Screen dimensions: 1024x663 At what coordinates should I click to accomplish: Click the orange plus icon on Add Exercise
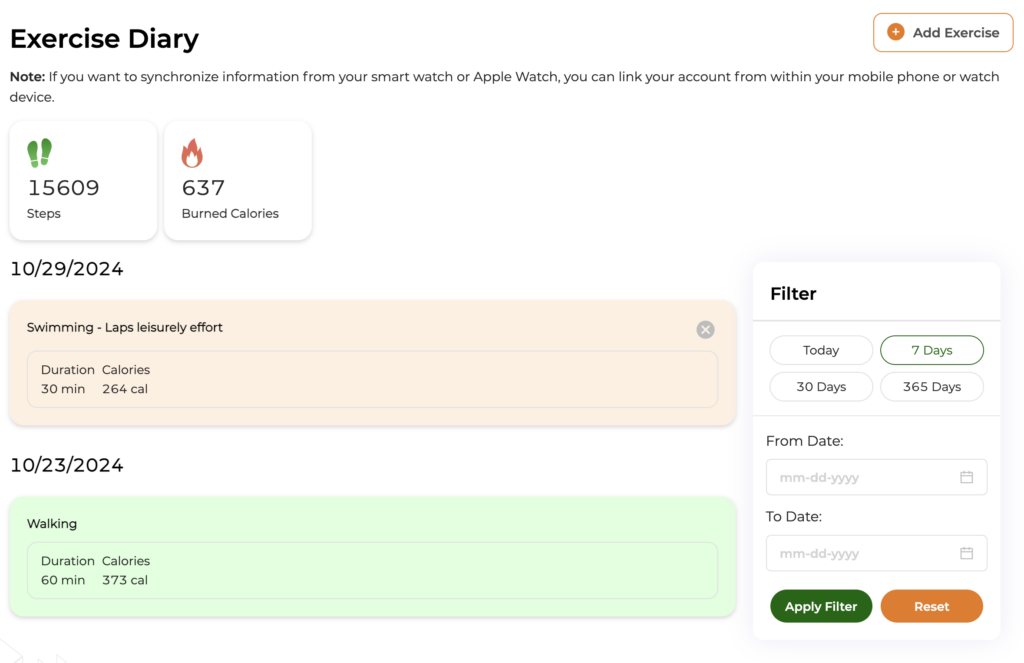[x=895, y=32]
